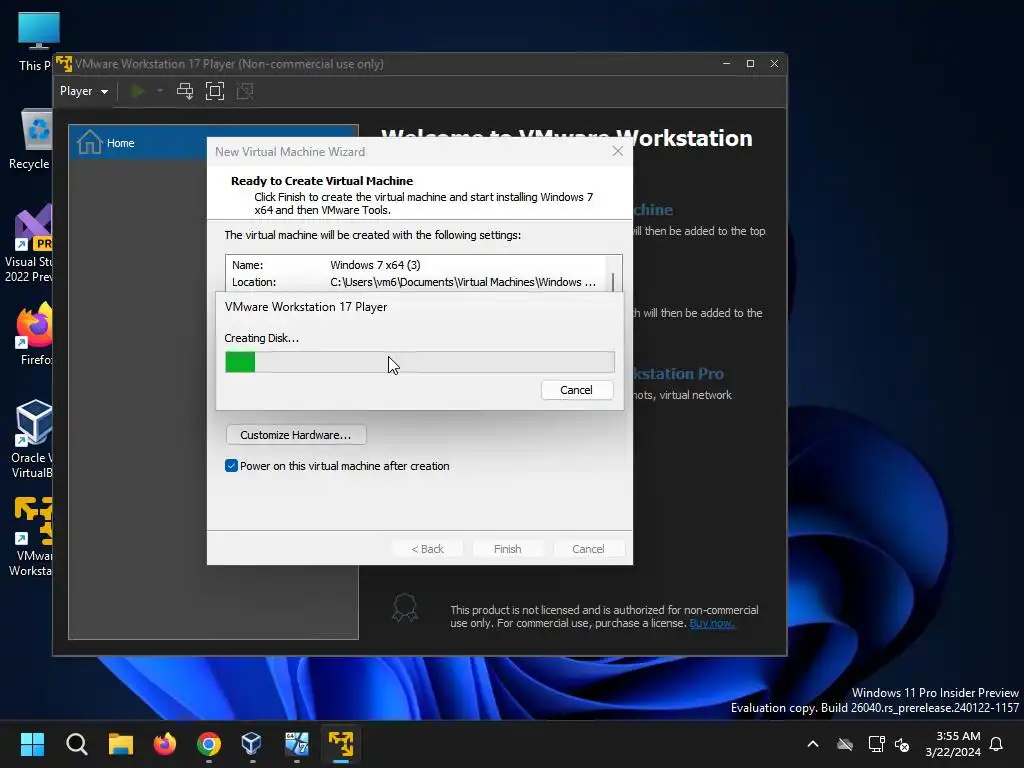Open Customize Hardware settings
Viewport: 1024px width, 768px height.
(296, 435)
